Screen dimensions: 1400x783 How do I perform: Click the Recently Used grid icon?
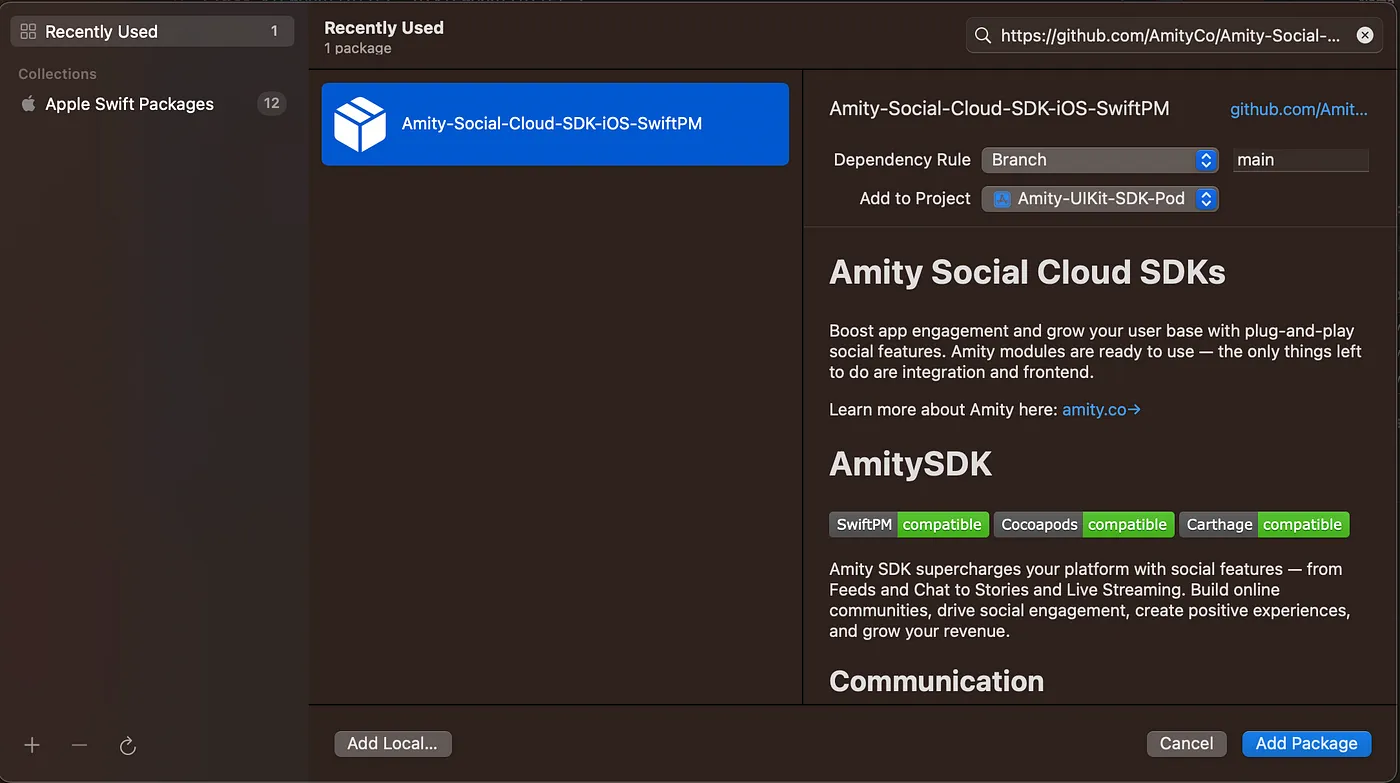click(x=28, y=31)
